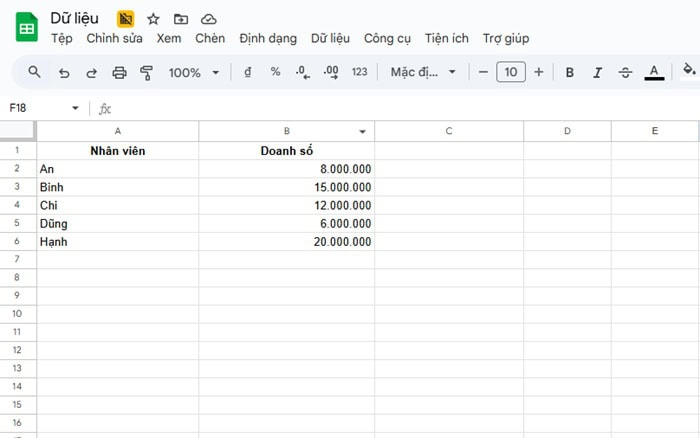Star the Dữ liệu document
The image size is (700, 438).
[x=153, y=19]
